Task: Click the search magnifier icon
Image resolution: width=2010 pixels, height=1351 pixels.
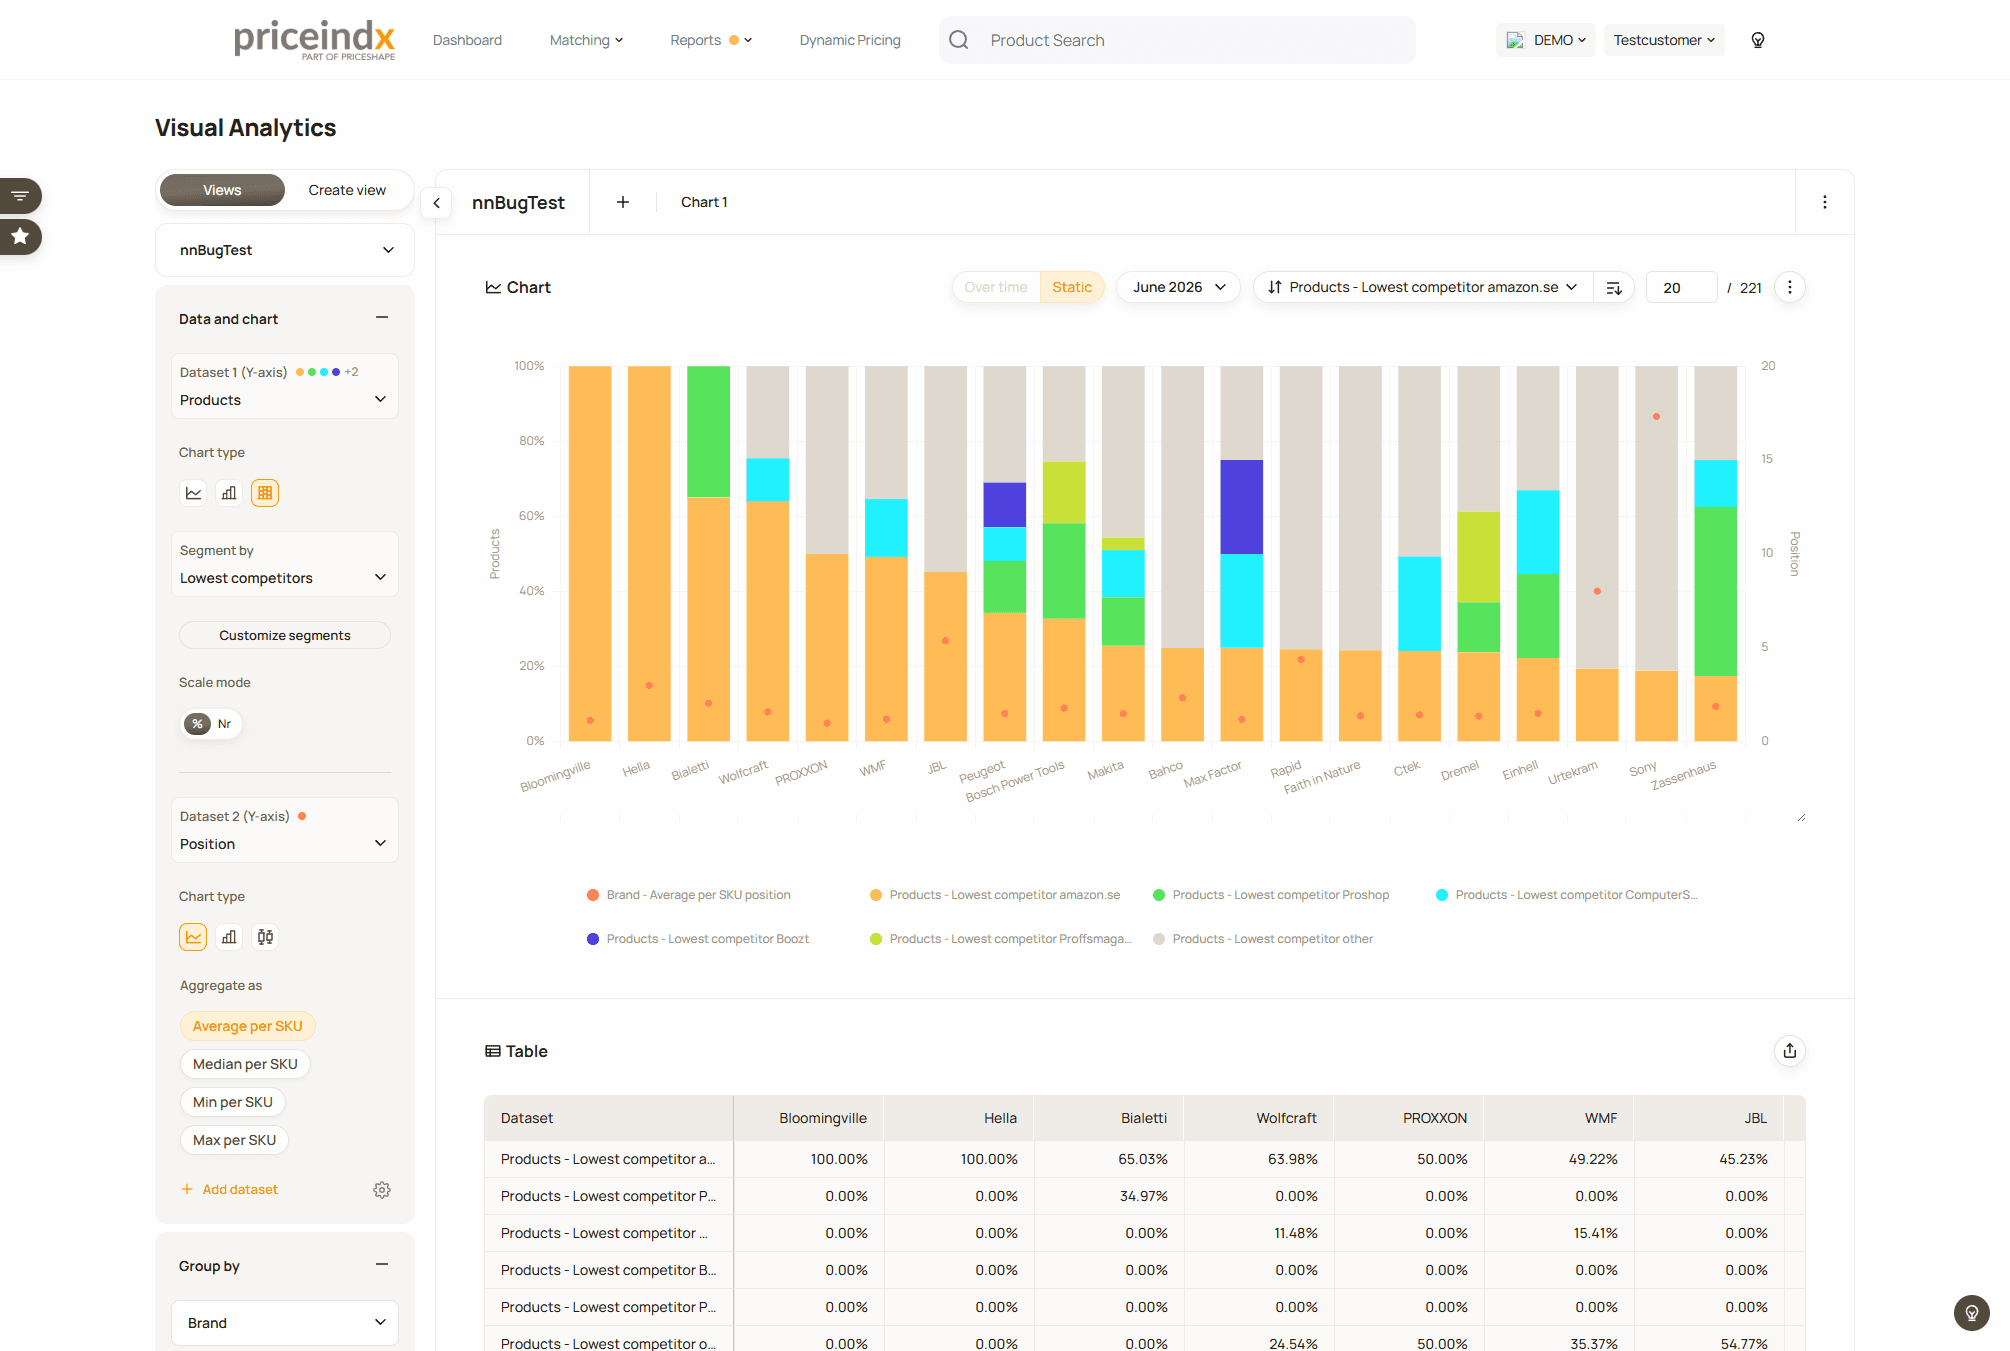Action: (959, 40)
